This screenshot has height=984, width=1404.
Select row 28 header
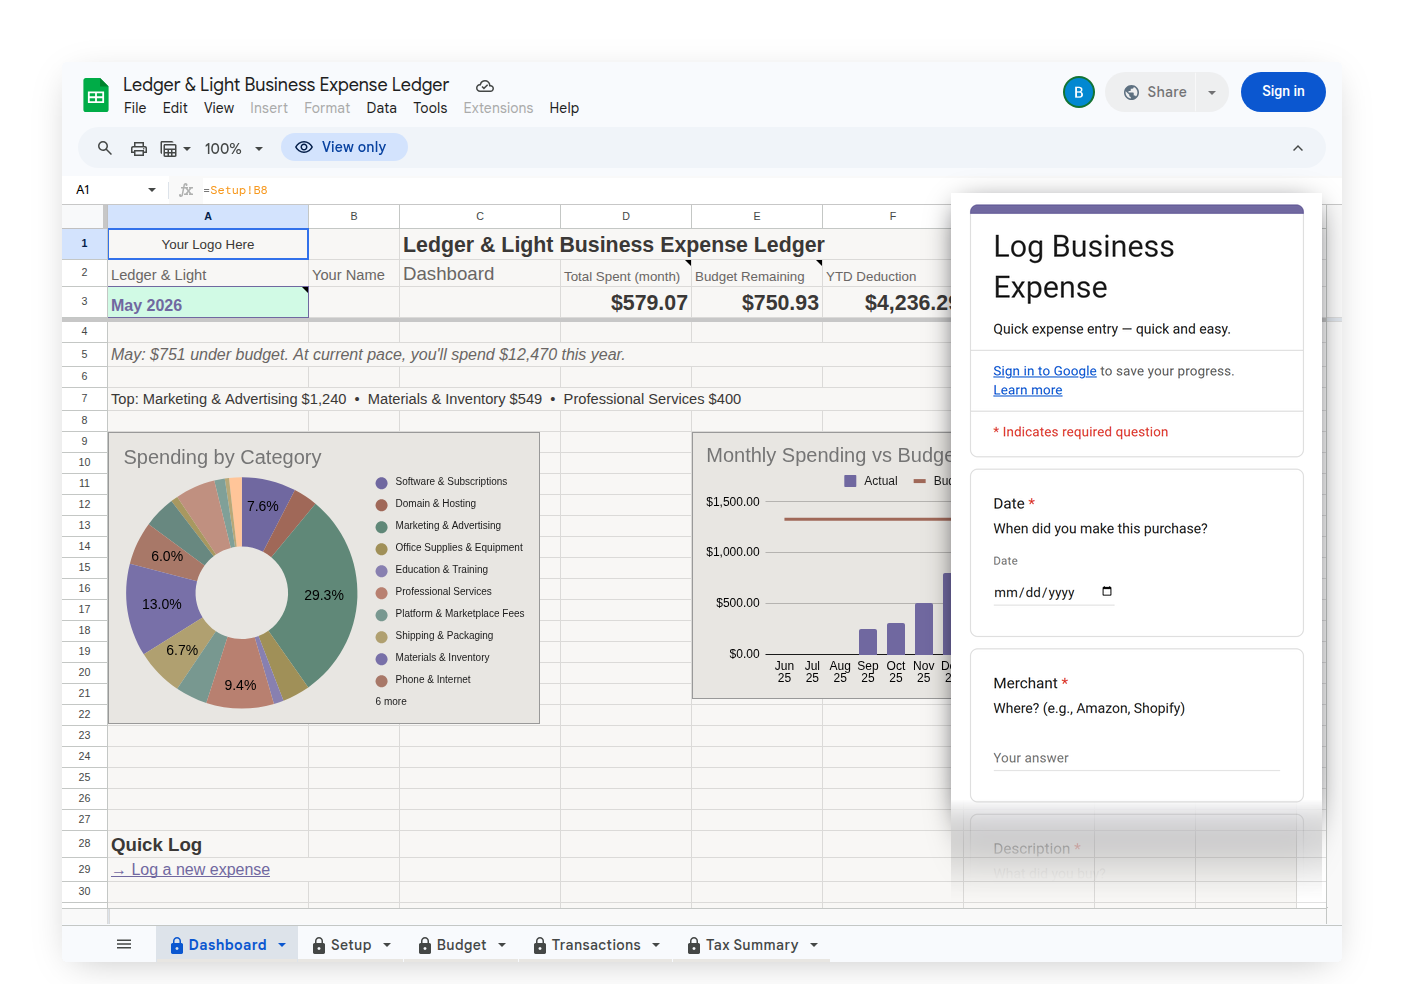[x=84, y=844]
